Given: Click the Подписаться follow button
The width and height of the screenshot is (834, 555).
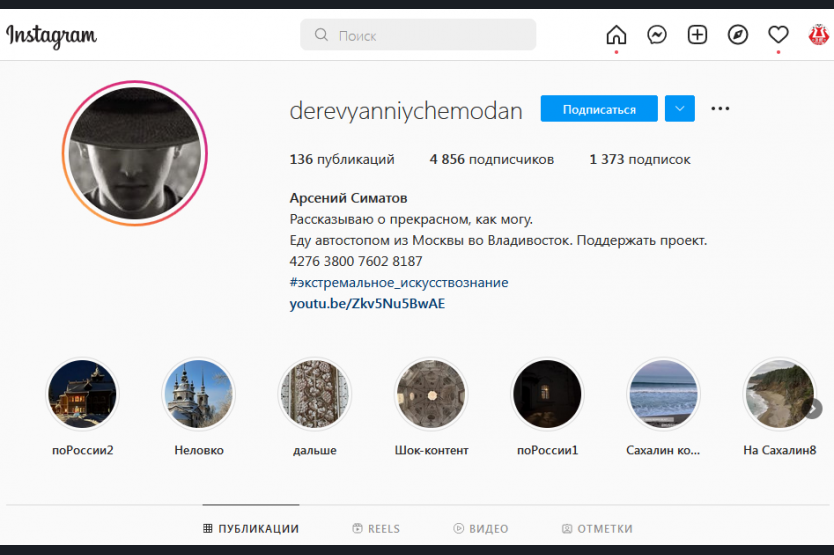Looking at the screenshot, I should pos(599,109).
